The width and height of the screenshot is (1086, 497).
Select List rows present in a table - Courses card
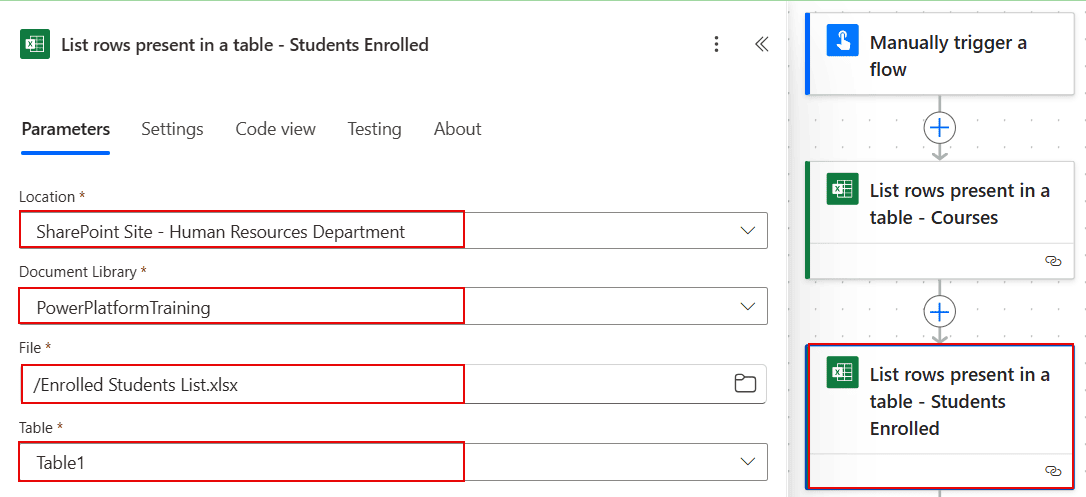(x=940, y=219)
